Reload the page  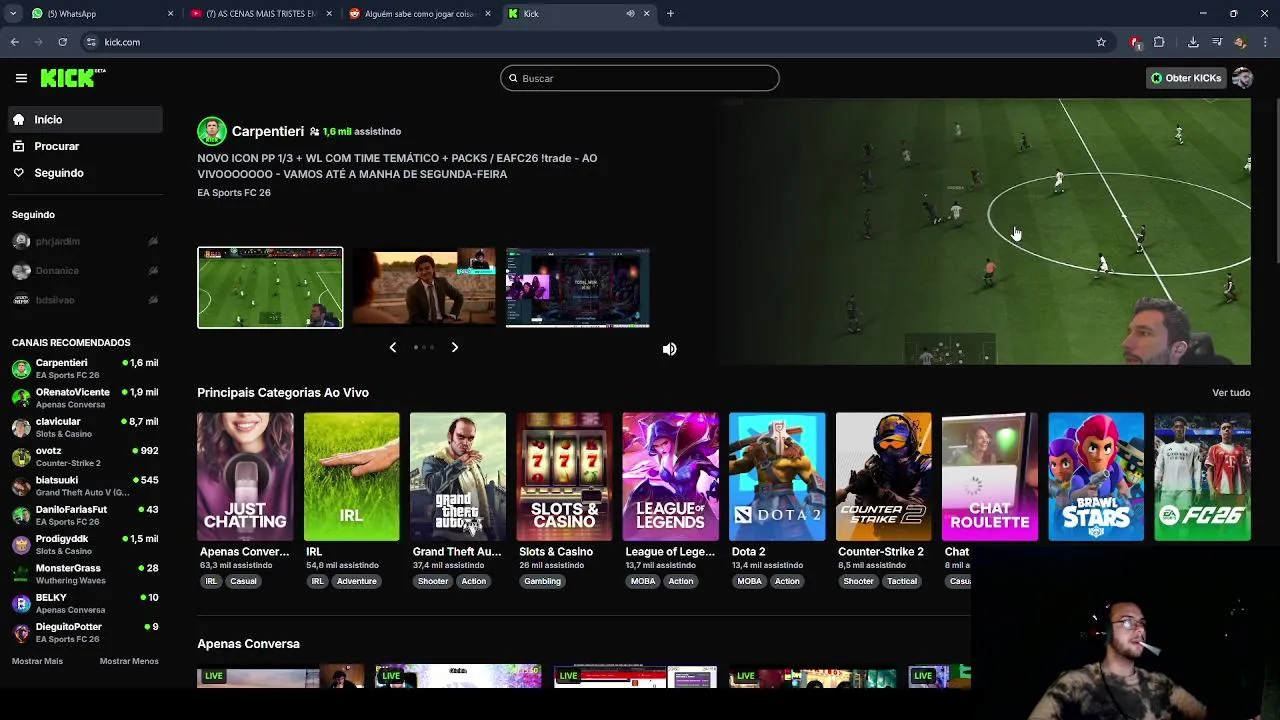(x=62, y=42)
